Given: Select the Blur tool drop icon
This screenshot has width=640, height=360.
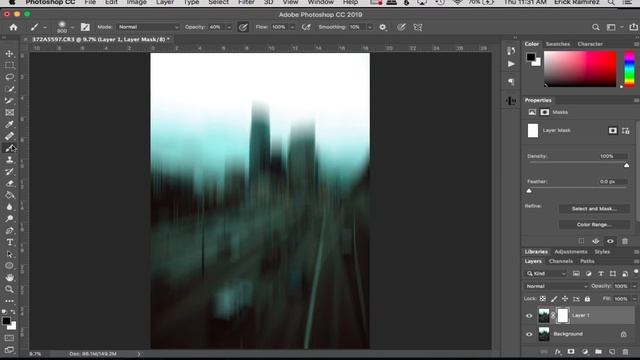Looking at the screenshot, I should (x=9, y=207).
